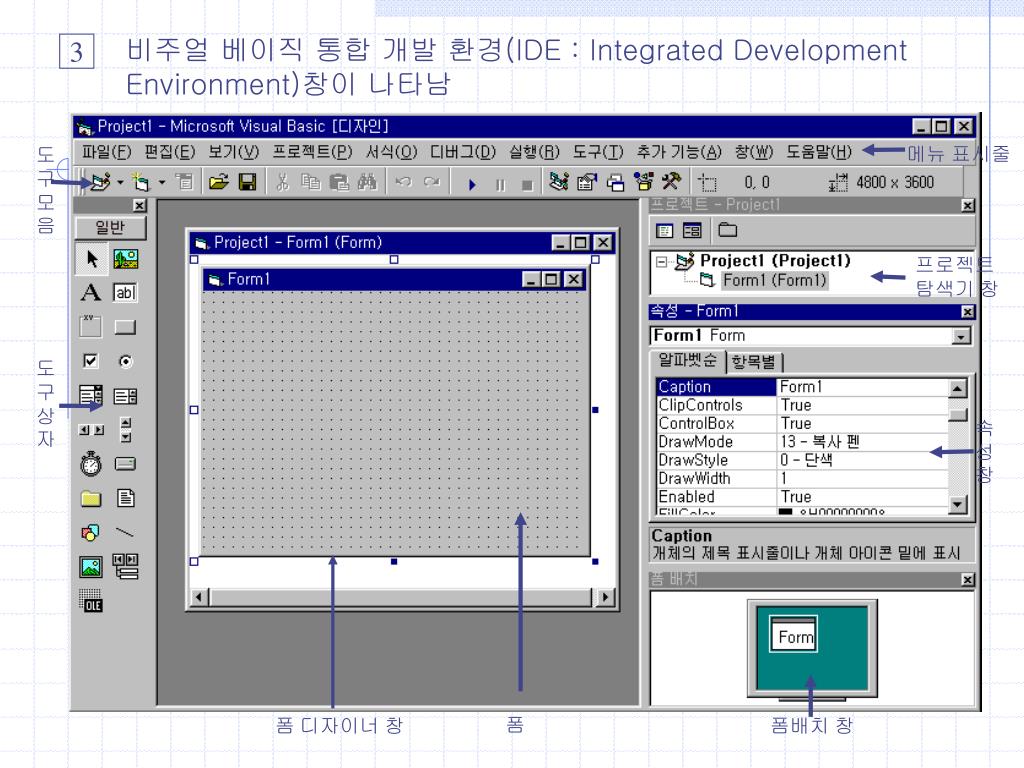Select the PictureBox control tool

[125, 259]
